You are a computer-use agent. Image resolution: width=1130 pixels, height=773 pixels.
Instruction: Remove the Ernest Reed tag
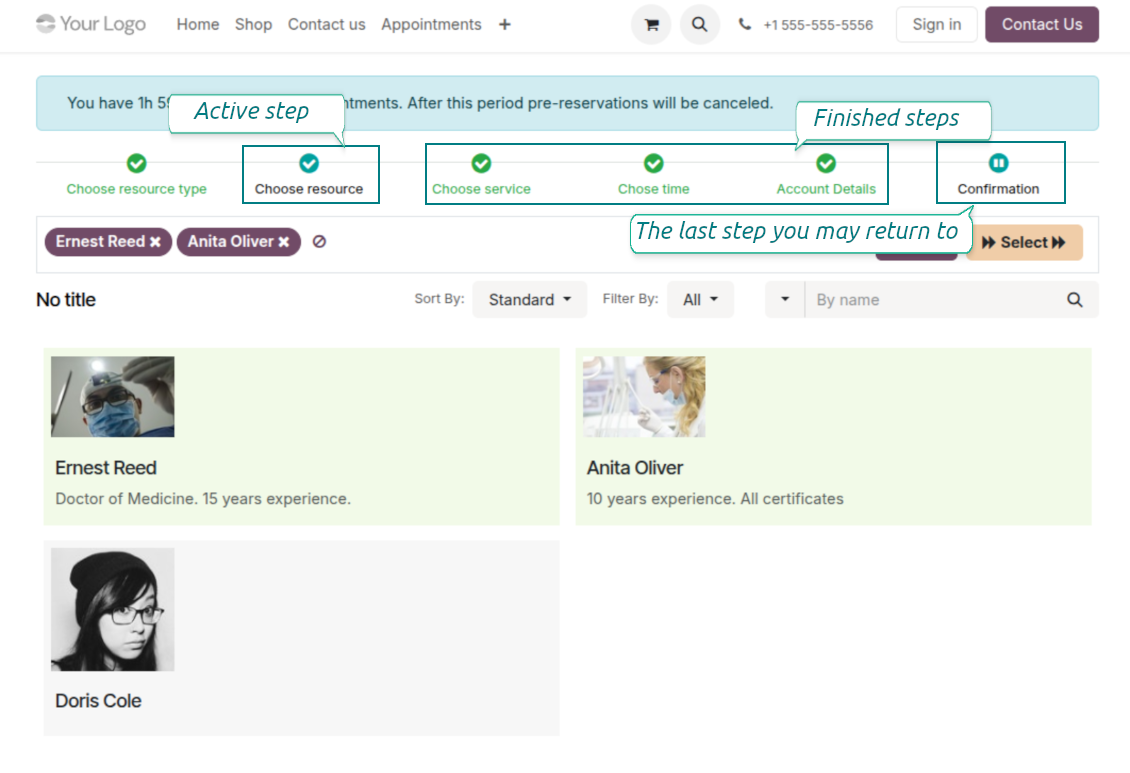point(155,242)
